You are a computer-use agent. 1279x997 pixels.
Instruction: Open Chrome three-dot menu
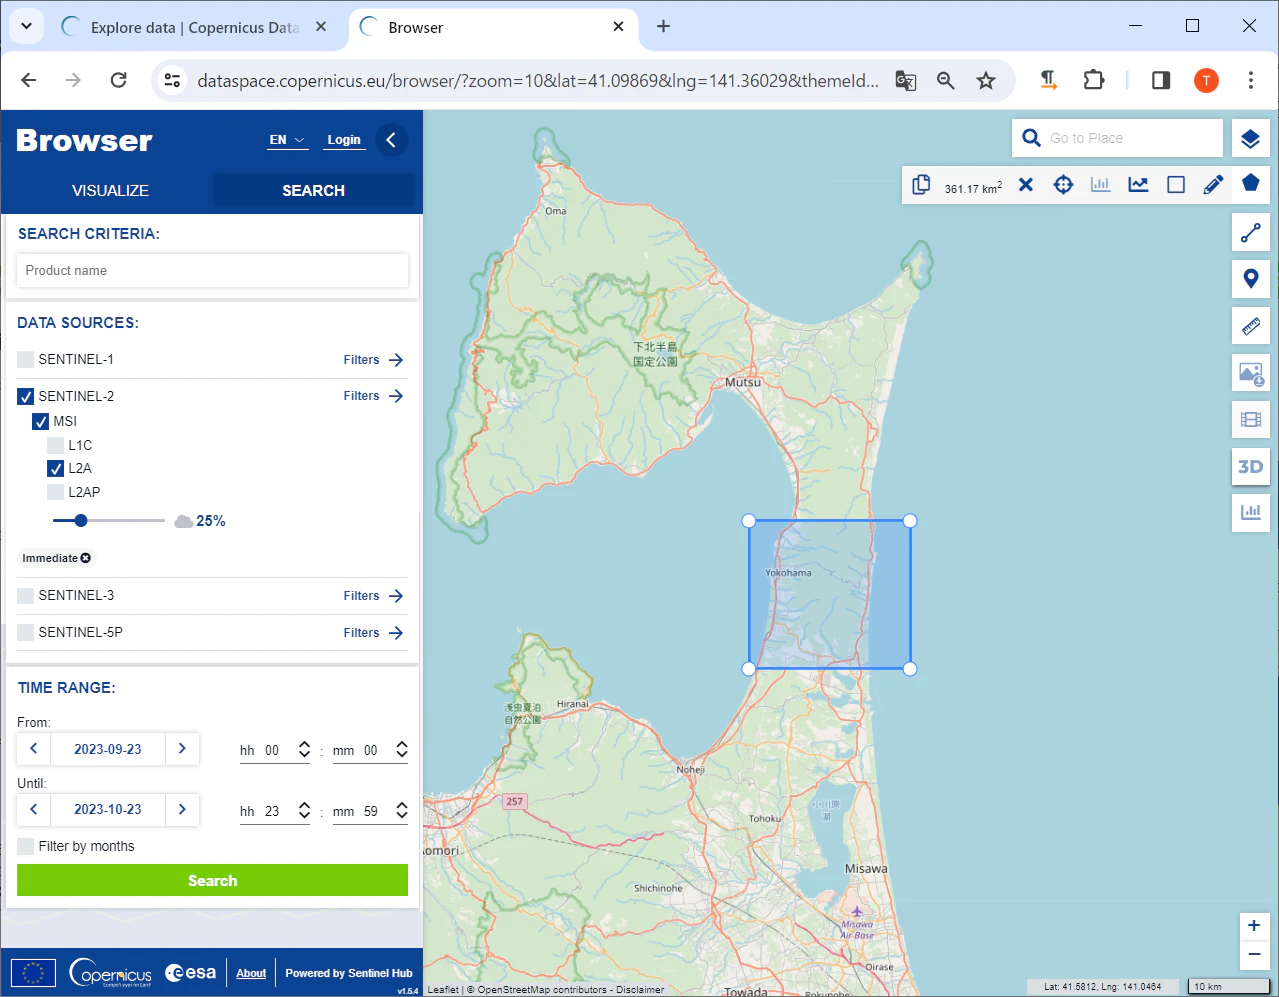1250,80
